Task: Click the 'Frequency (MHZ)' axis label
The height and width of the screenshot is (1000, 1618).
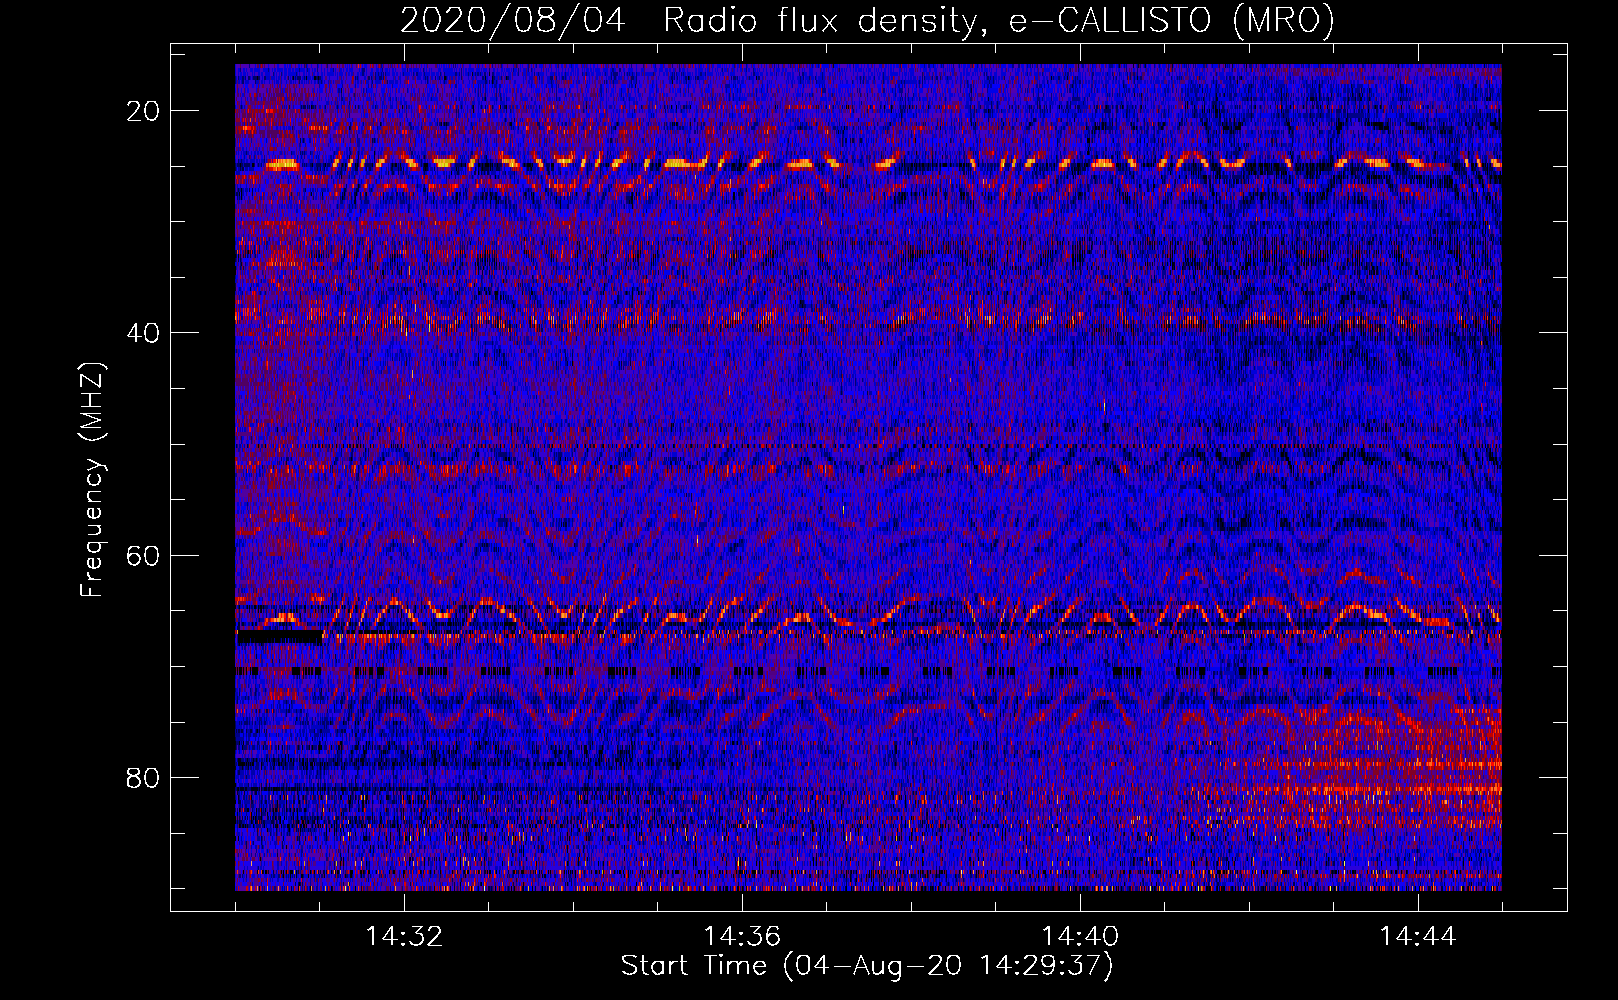Action: [x=92, y=479]
